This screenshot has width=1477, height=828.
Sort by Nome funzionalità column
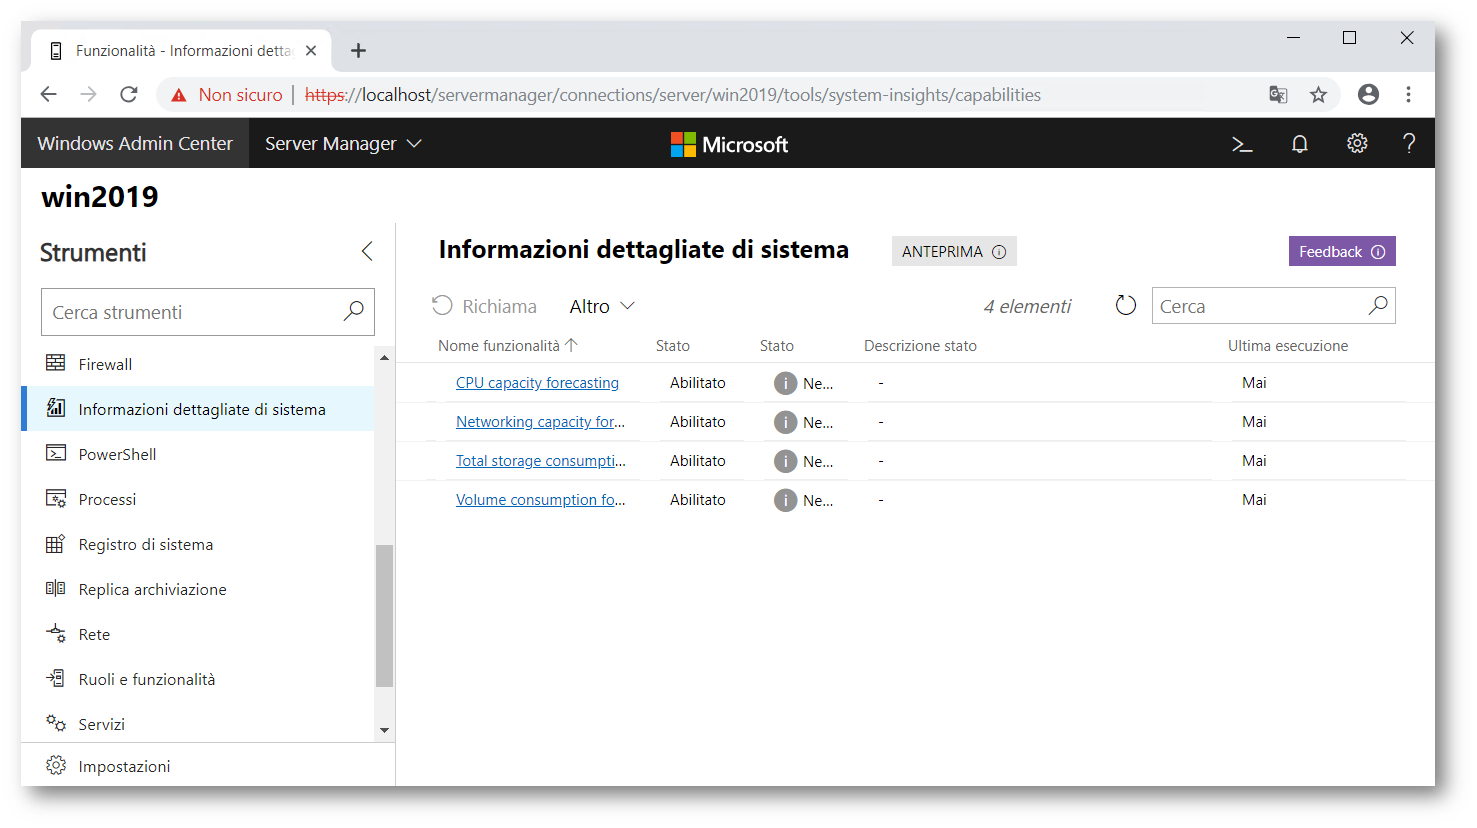[x=499, y=346]
